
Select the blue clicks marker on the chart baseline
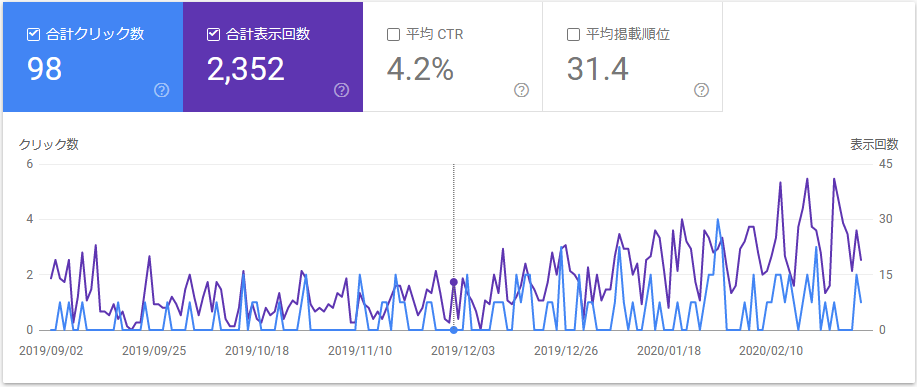(x=454, y=330)
